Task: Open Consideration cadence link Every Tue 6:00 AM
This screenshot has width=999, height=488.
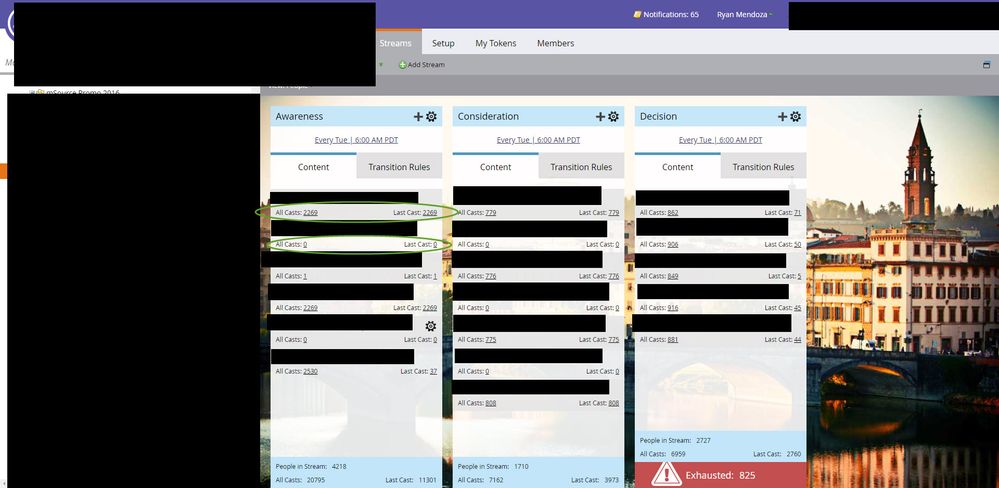Action: coord(538,140)
